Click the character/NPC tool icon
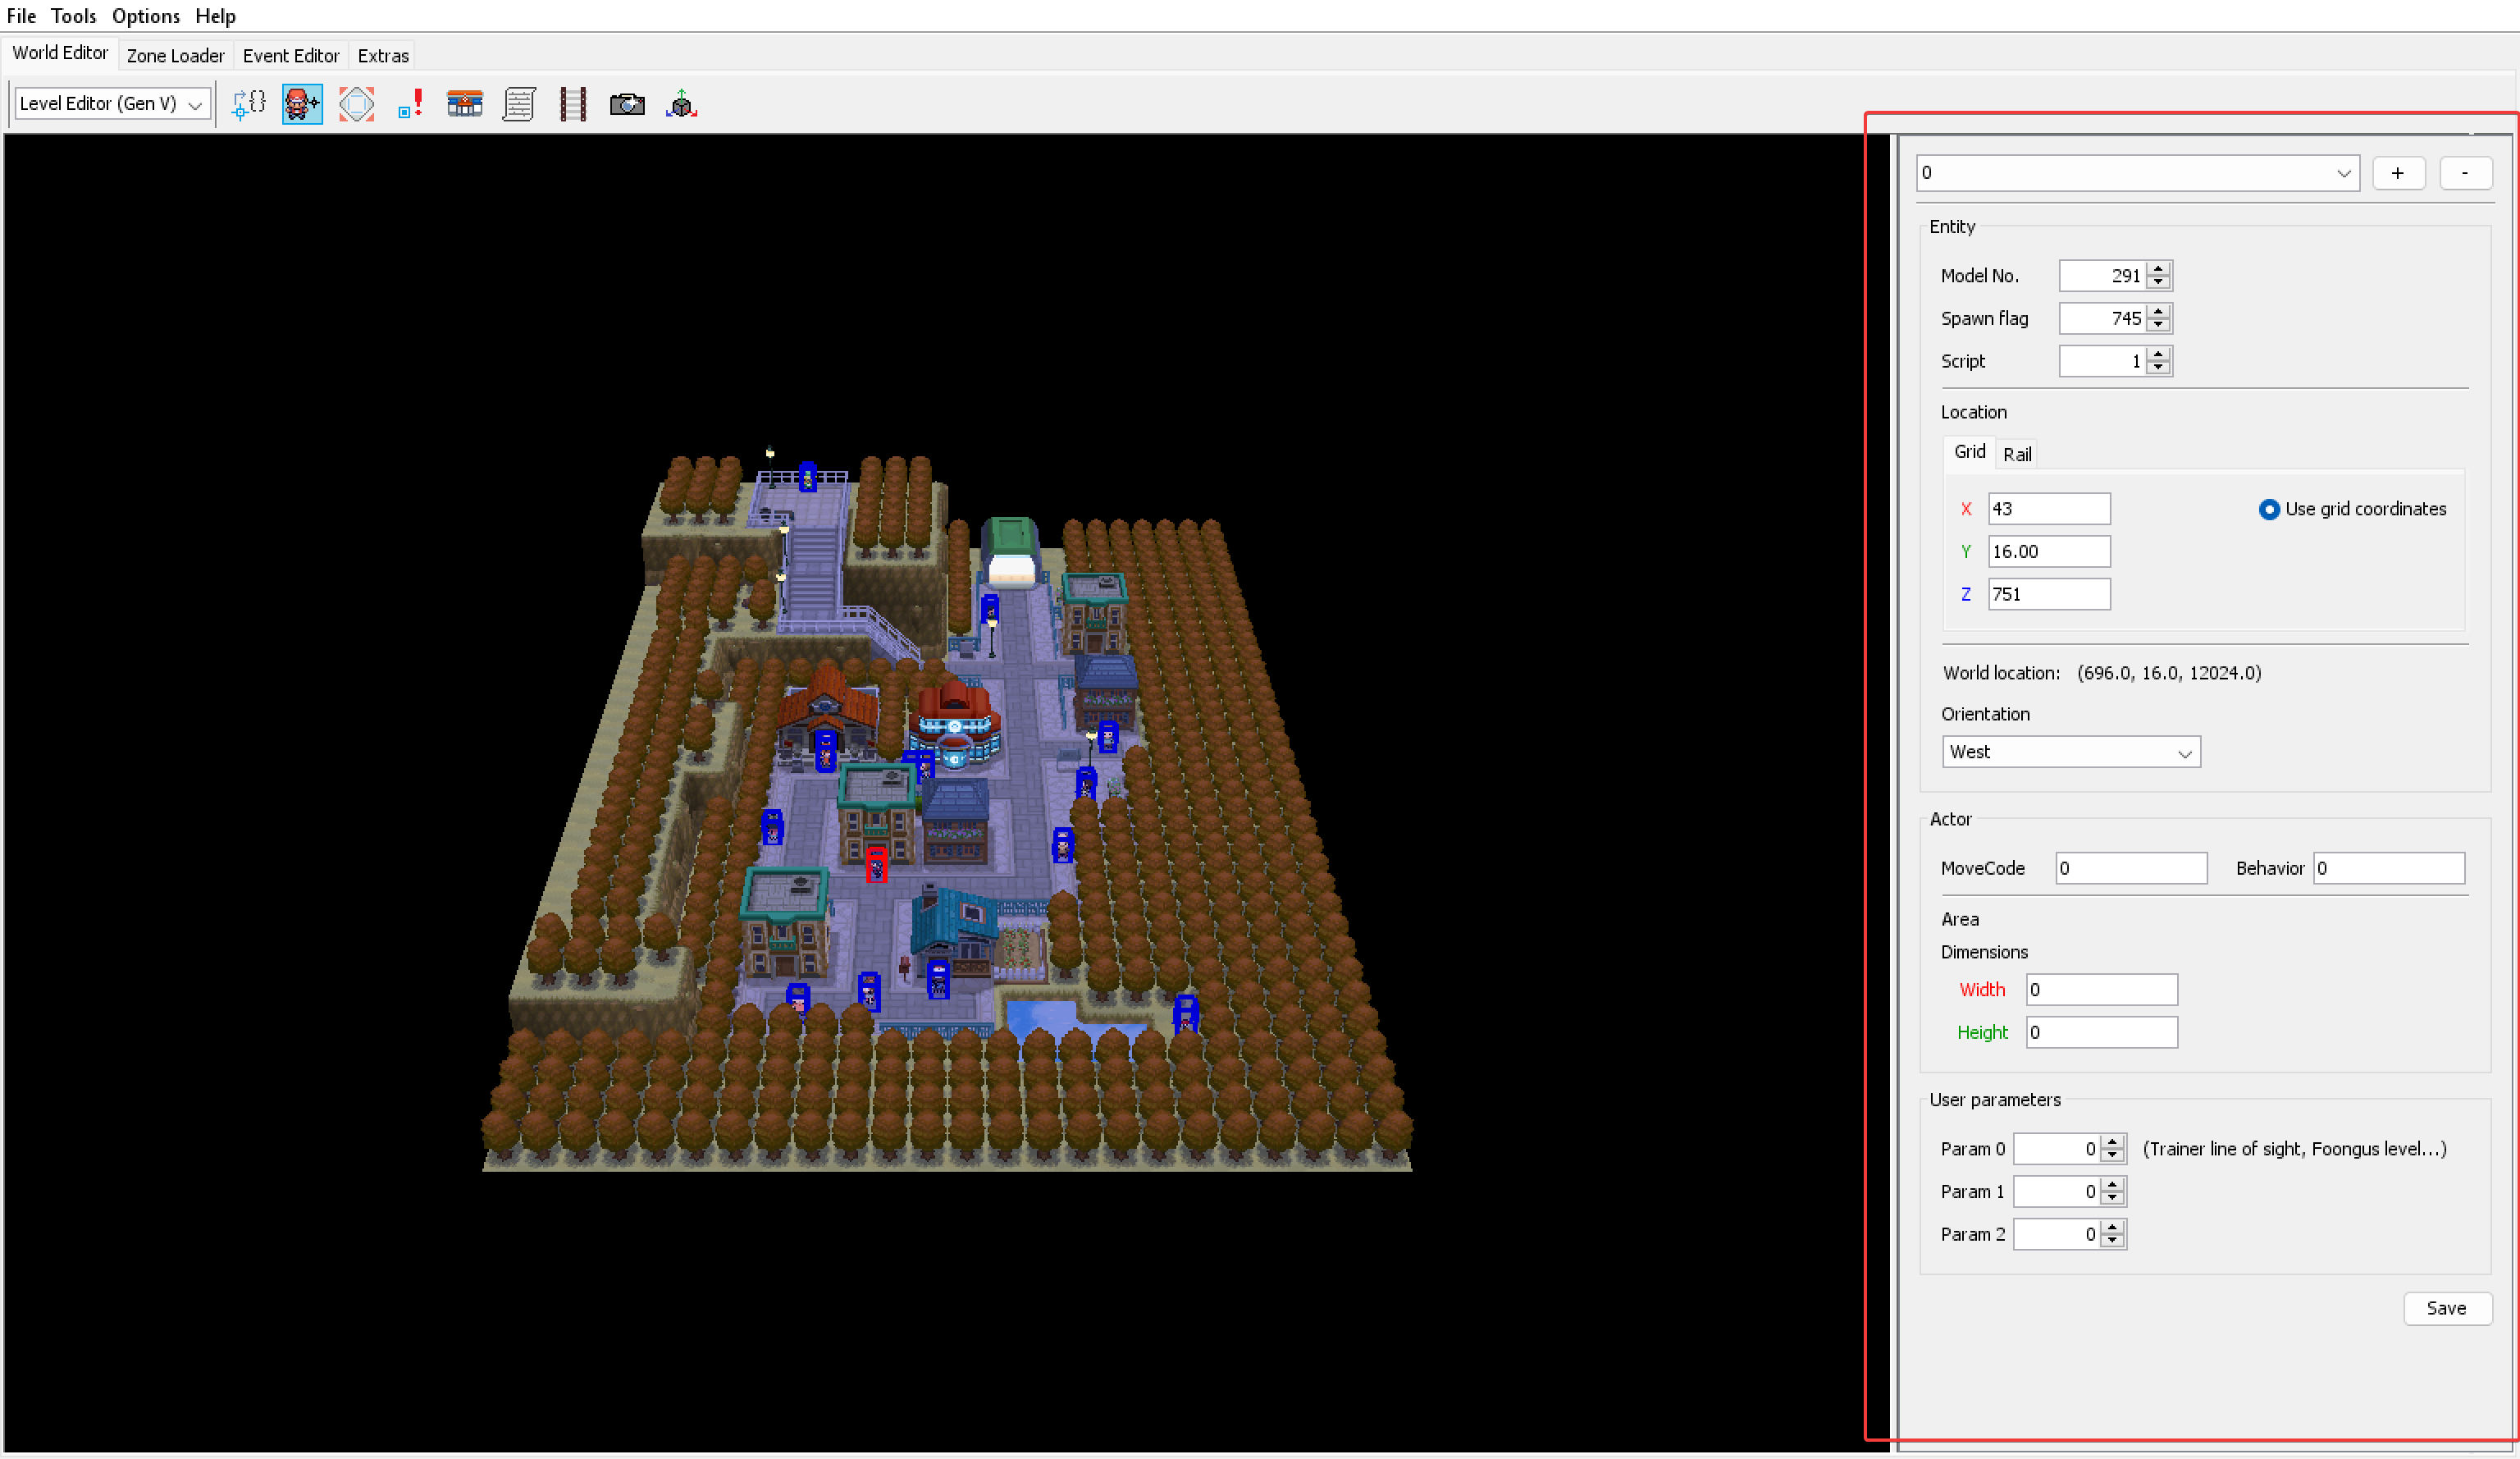This screenshot has height=1459, width=2520. point(299,104)
